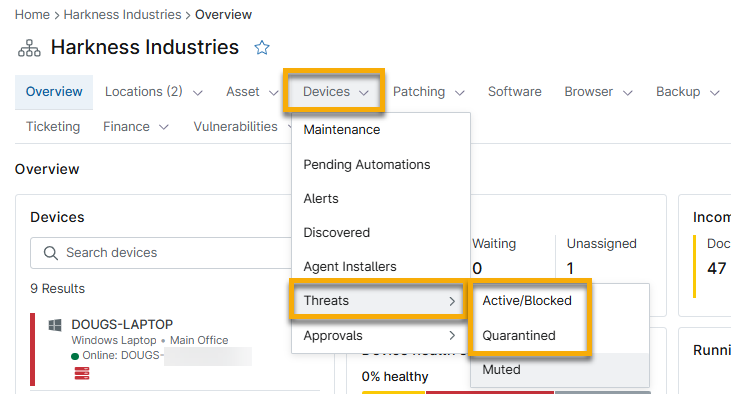
Task: Click the Windows Laptop • Main Office text
Action: pyautogui.click(x=150, y=340)
